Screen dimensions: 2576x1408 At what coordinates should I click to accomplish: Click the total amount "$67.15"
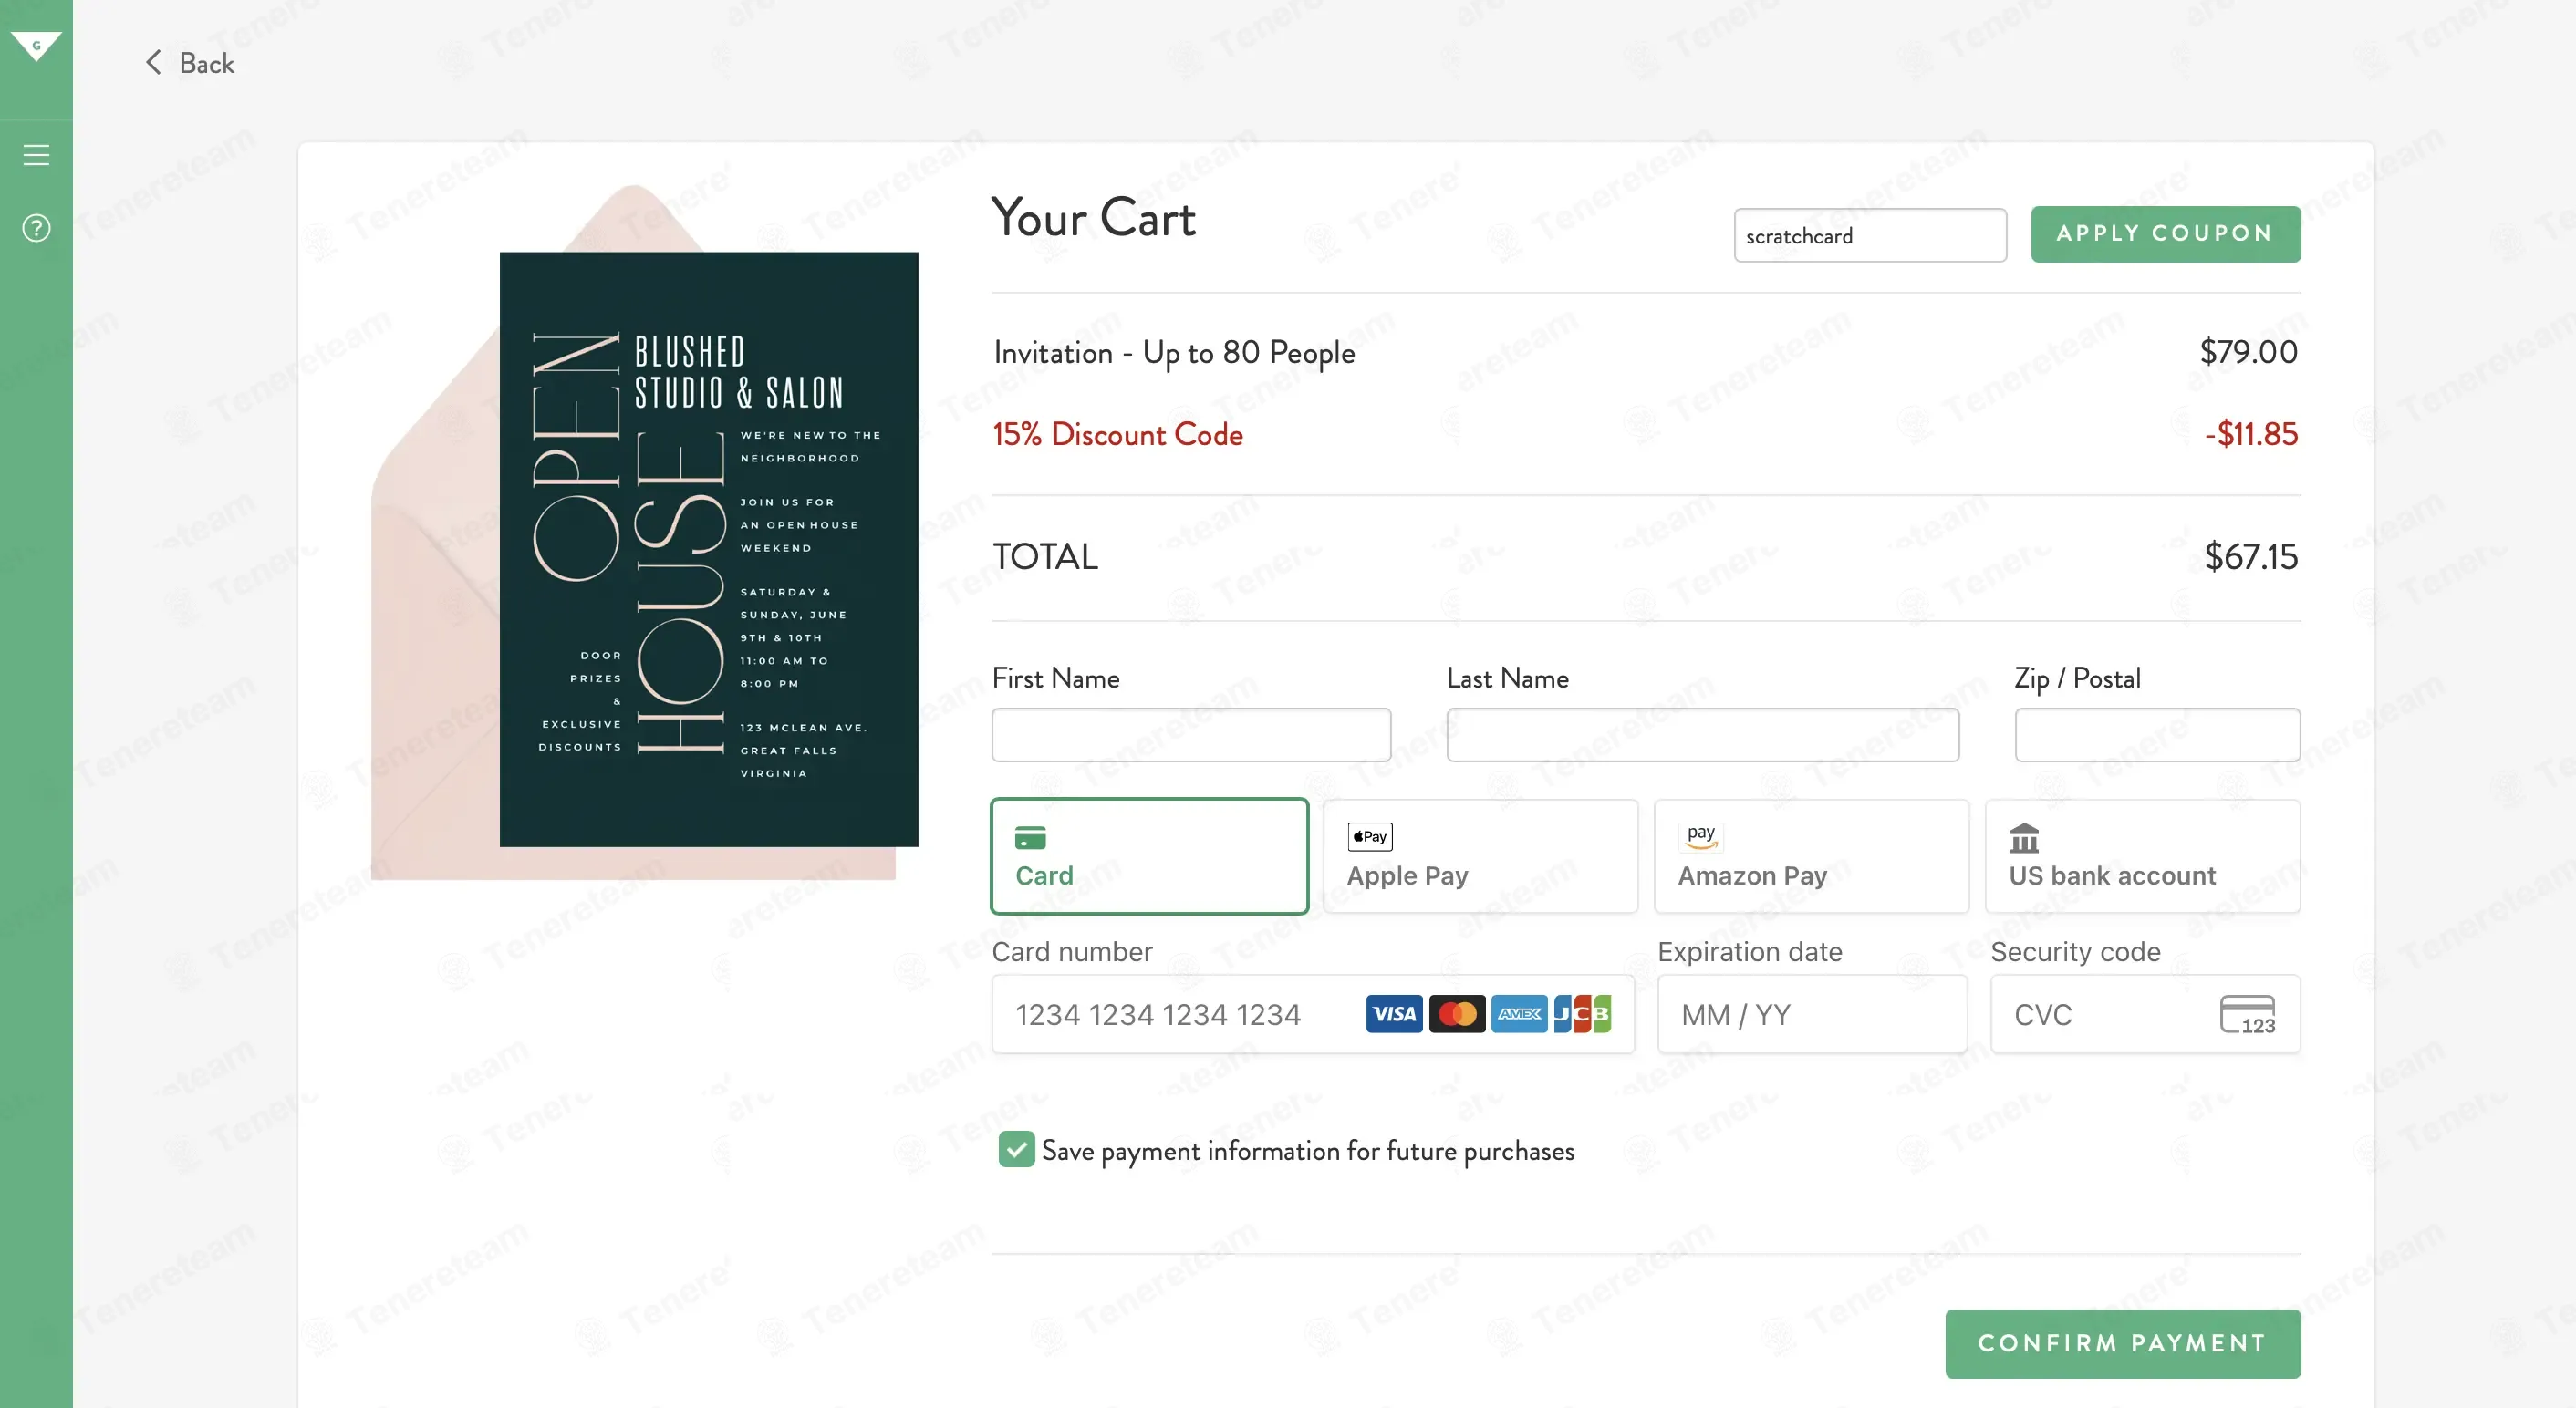(x=2251, y=556)
